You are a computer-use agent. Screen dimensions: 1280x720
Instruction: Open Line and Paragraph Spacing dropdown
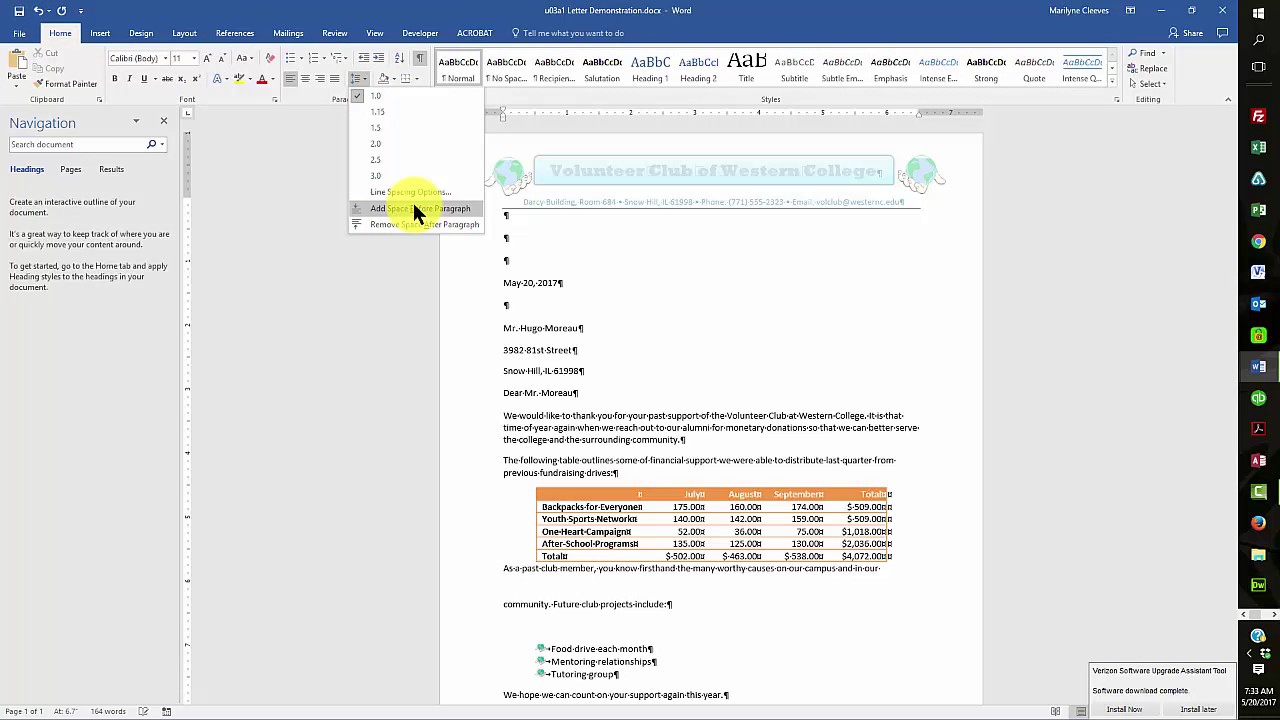click(x=359, y=79)
